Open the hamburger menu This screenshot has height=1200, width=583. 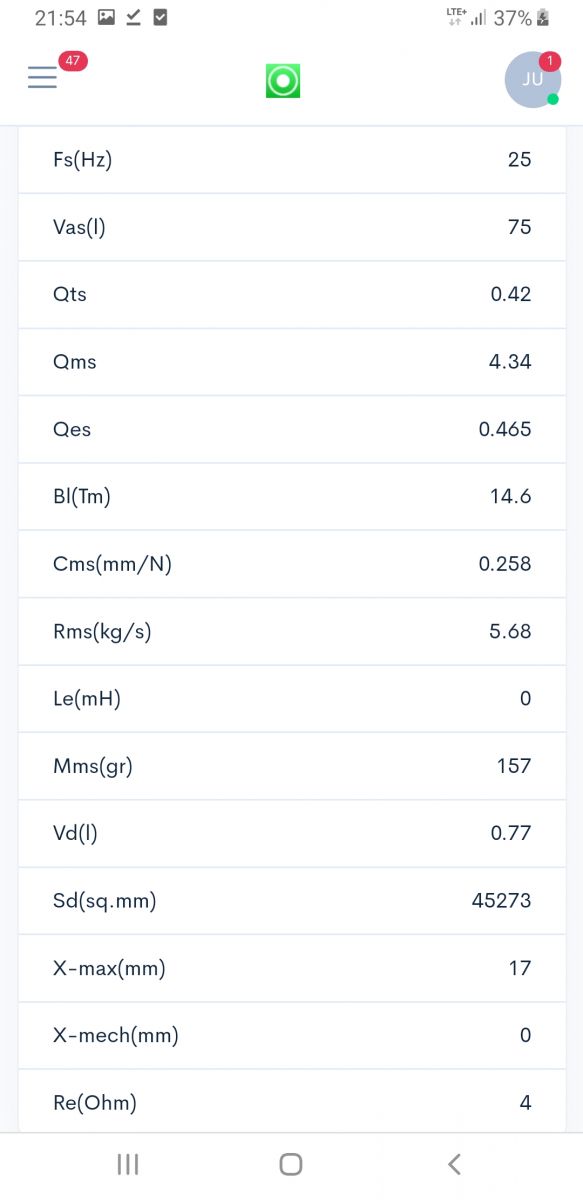click(x=42, y=78)
